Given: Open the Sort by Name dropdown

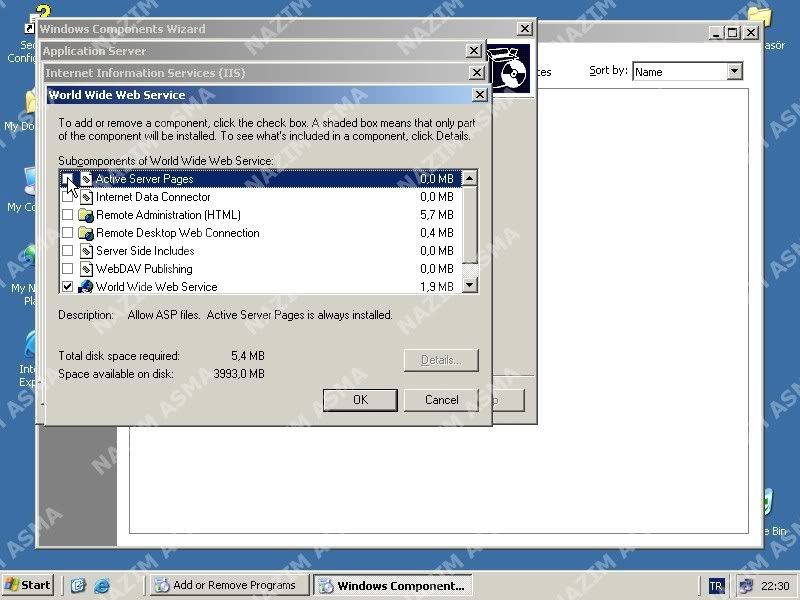Looking at the screenshot, I should (734, 71).
